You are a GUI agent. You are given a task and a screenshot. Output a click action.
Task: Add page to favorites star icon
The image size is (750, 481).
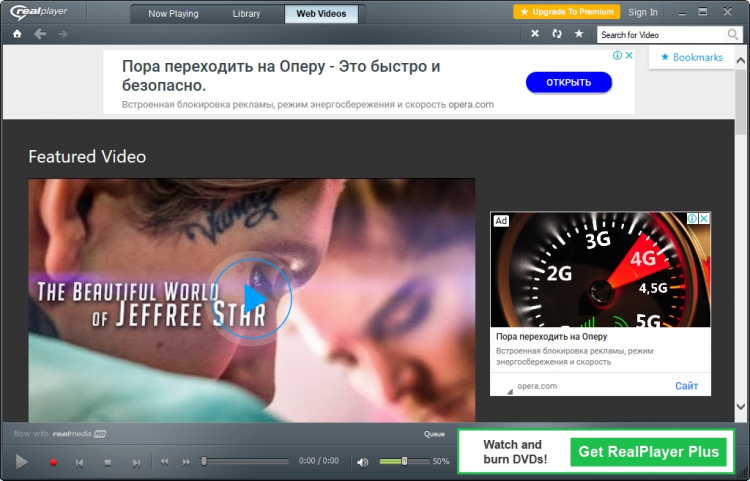[578, 34]
